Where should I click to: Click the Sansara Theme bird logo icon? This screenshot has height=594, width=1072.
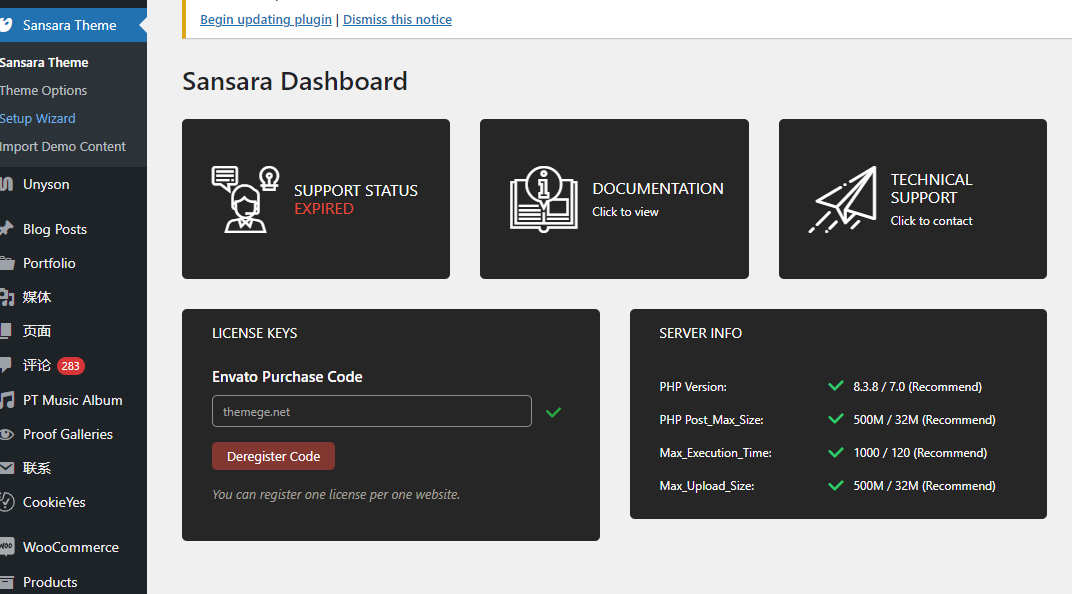coord(6,25)
